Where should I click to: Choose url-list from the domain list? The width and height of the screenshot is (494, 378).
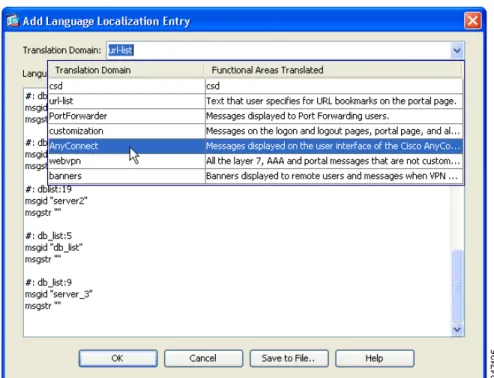256,101
